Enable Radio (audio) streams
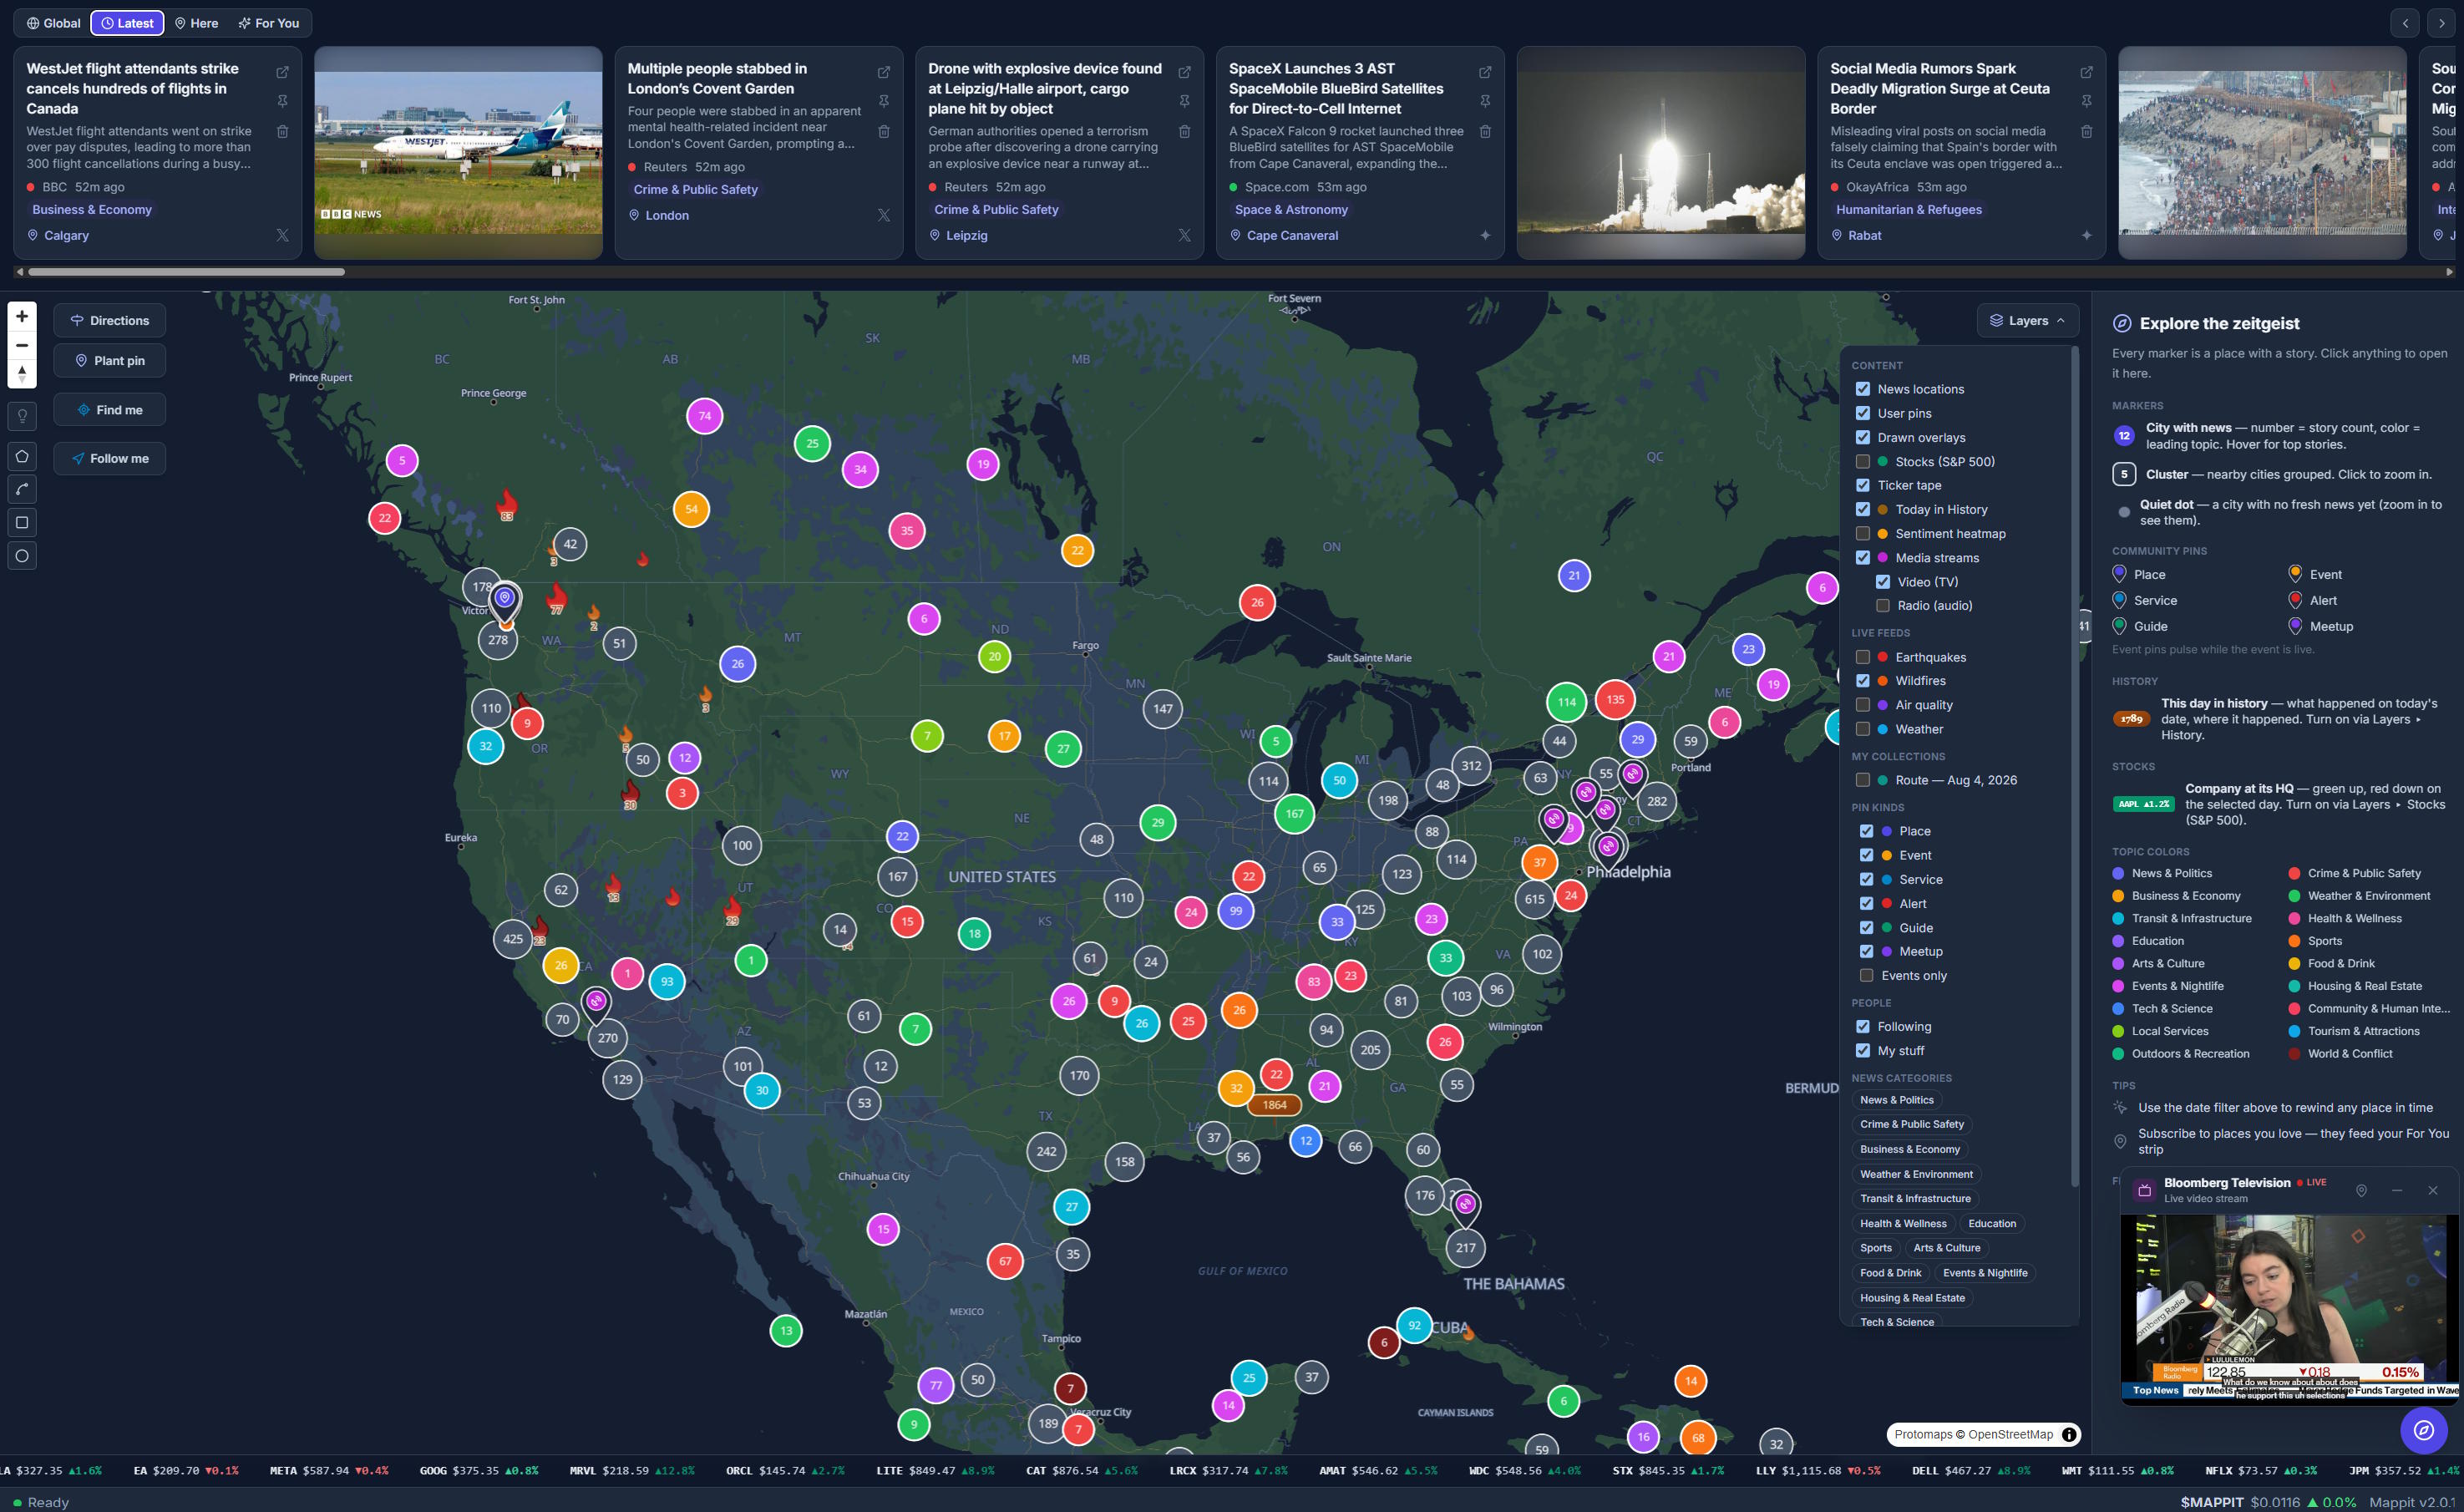The height and width of the screenshot is (1512, 2464). pyautogui.click(x=1883, y=605)
